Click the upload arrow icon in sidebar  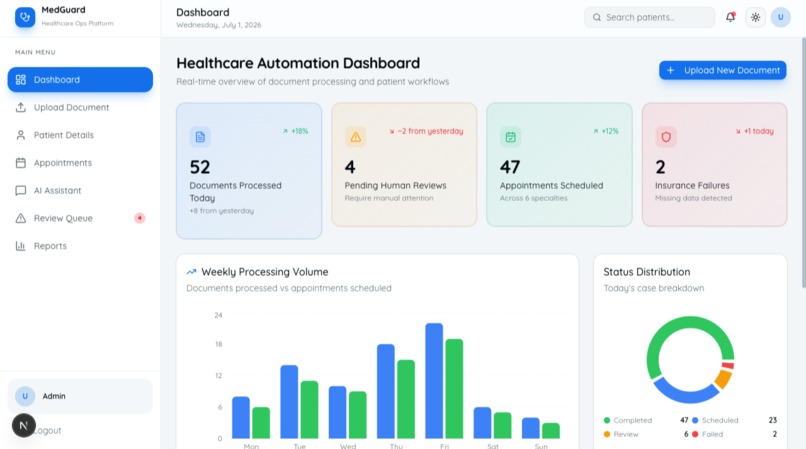click(21, 107)
